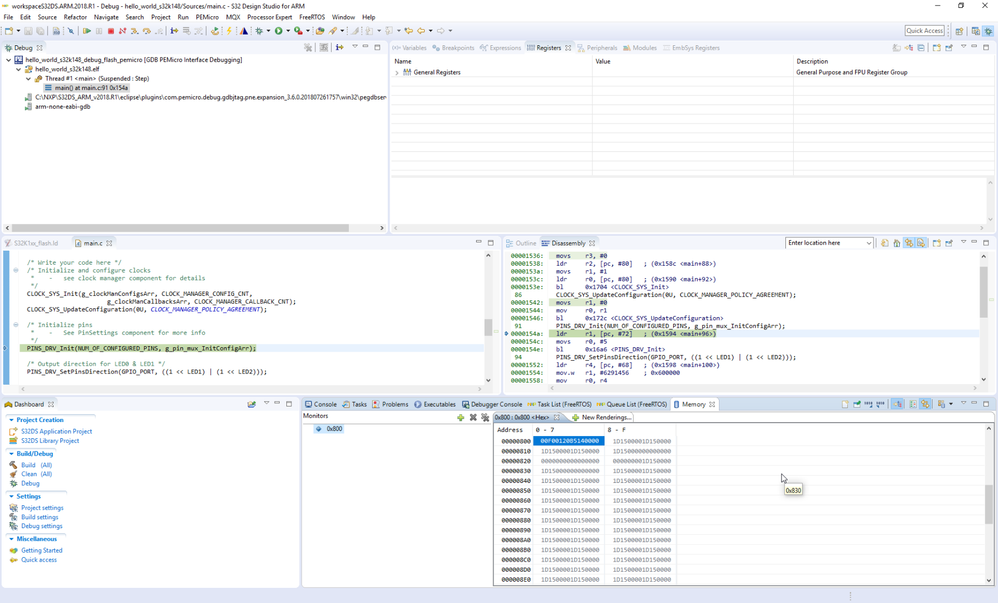Collapse Thread #1 main node
This screenshot has width=998, height=603.
29,79
